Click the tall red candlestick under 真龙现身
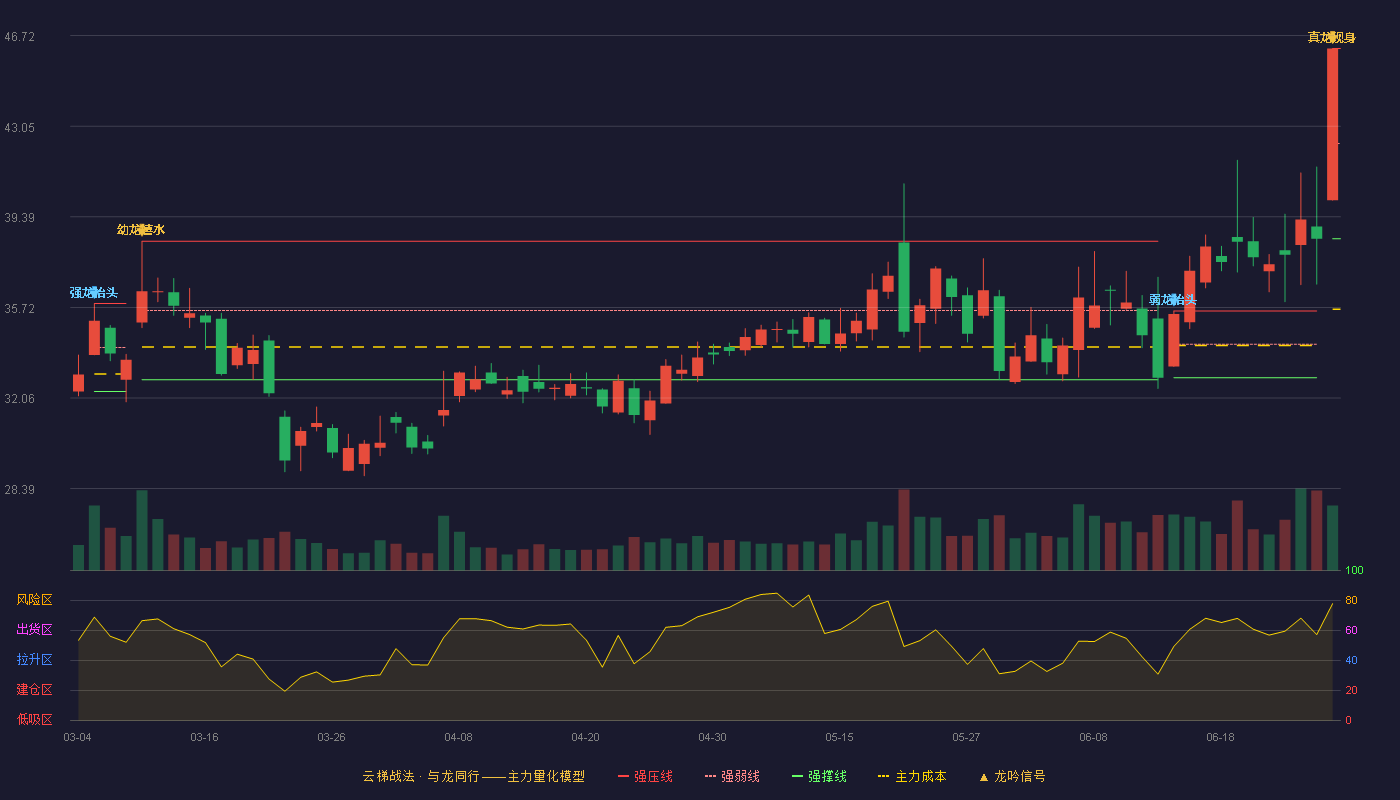Image resolution: width=1400 pixels, height=800 pixels. tap(1332, 124)
